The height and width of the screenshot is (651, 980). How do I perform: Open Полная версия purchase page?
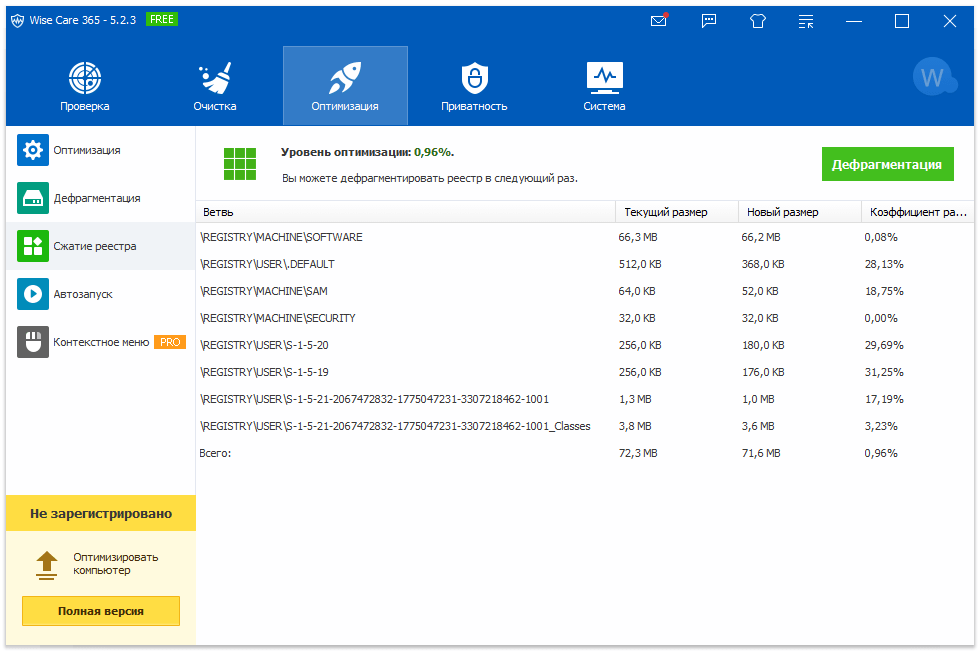[x=100, y=611]
